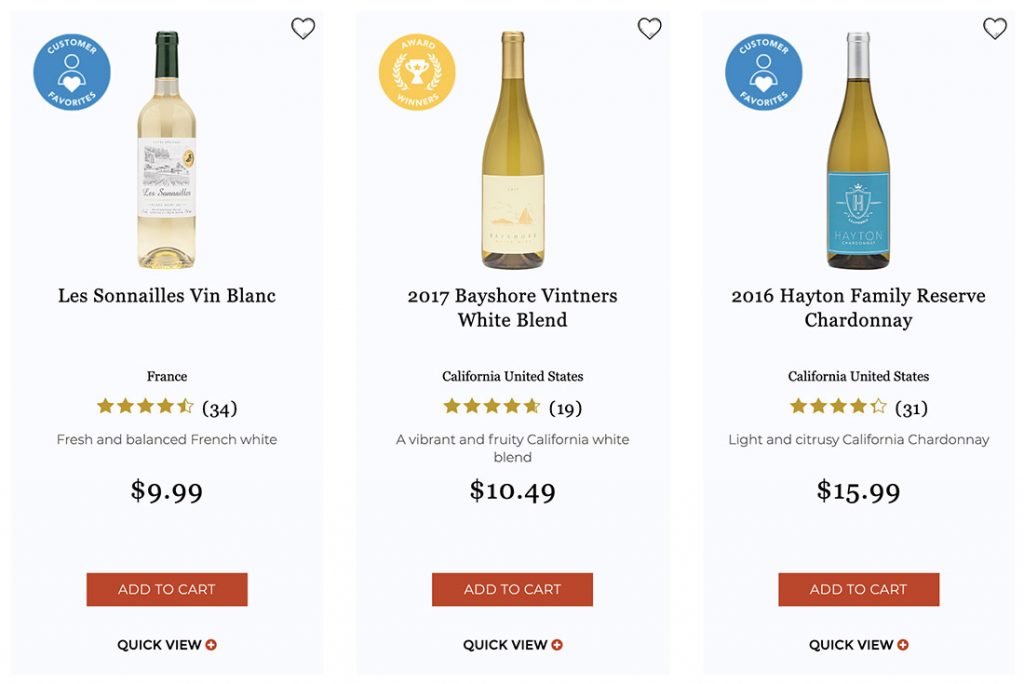Click the Award Winners badge on Bayshore wine

click(x=417, y=72)
